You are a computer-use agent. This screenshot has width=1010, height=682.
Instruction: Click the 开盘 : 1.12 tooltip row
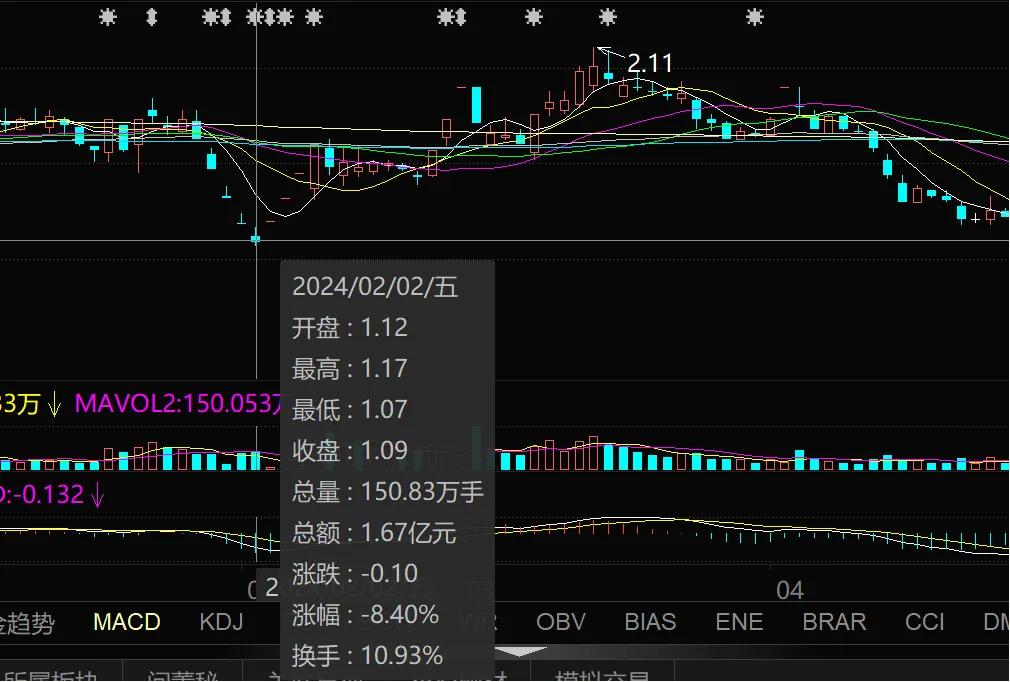pos(350,328)
